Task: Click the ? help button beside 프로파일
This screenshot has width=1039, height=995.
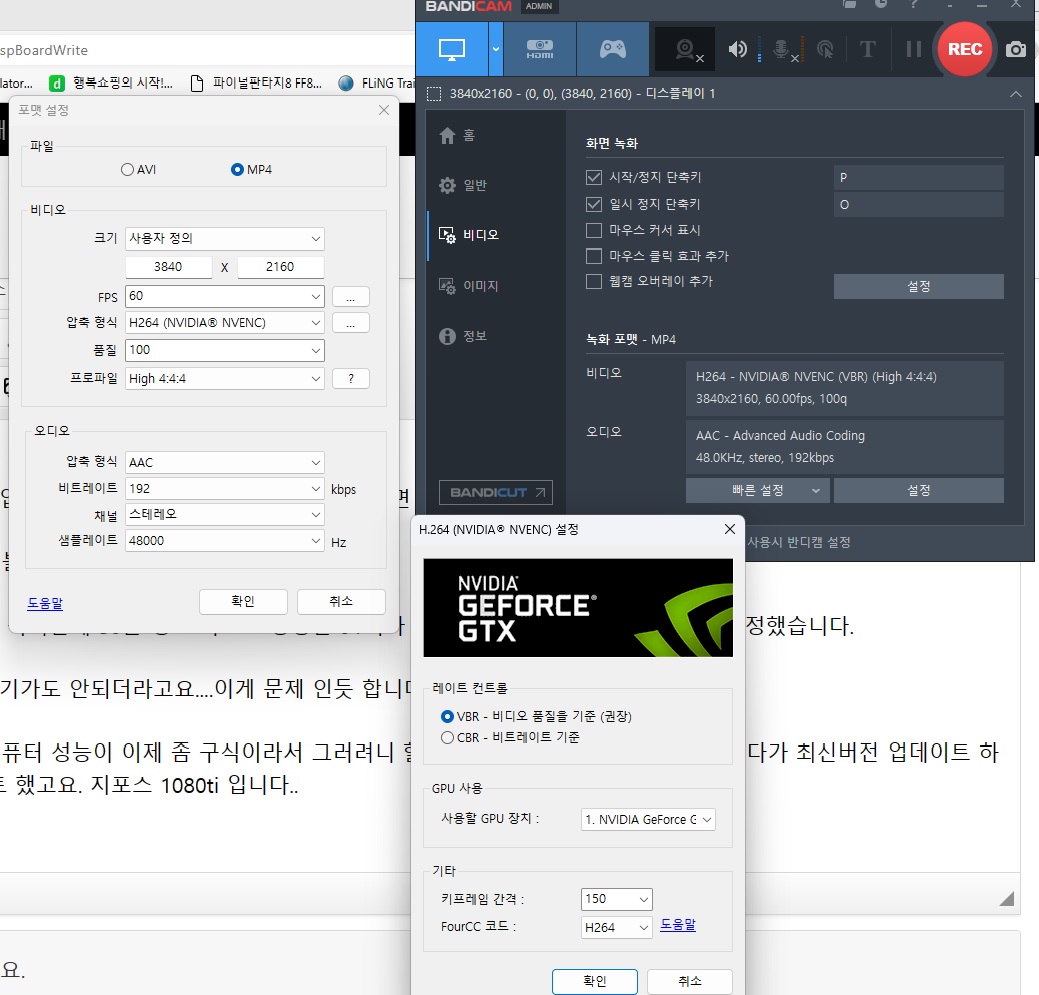Action: tap(351, 379)
